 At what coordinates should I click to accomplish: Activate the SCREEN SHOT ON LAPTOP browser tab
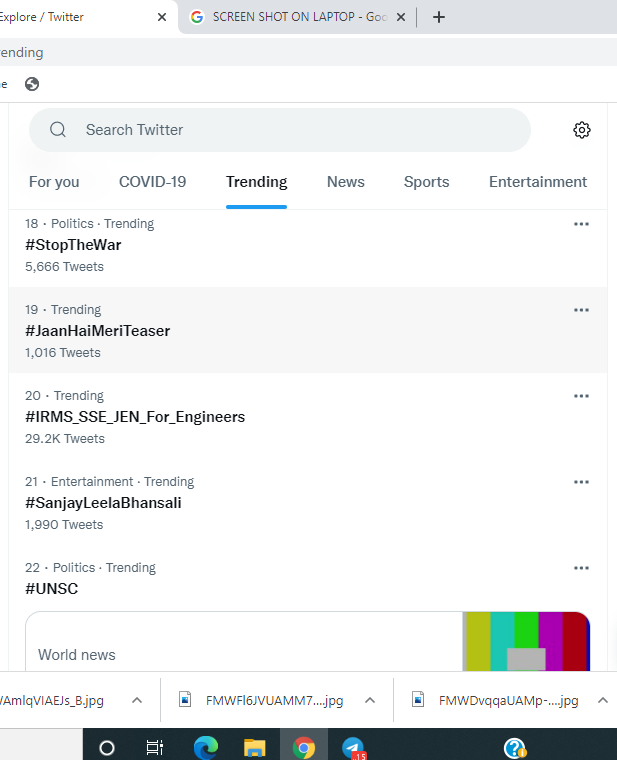pos(298,17)
